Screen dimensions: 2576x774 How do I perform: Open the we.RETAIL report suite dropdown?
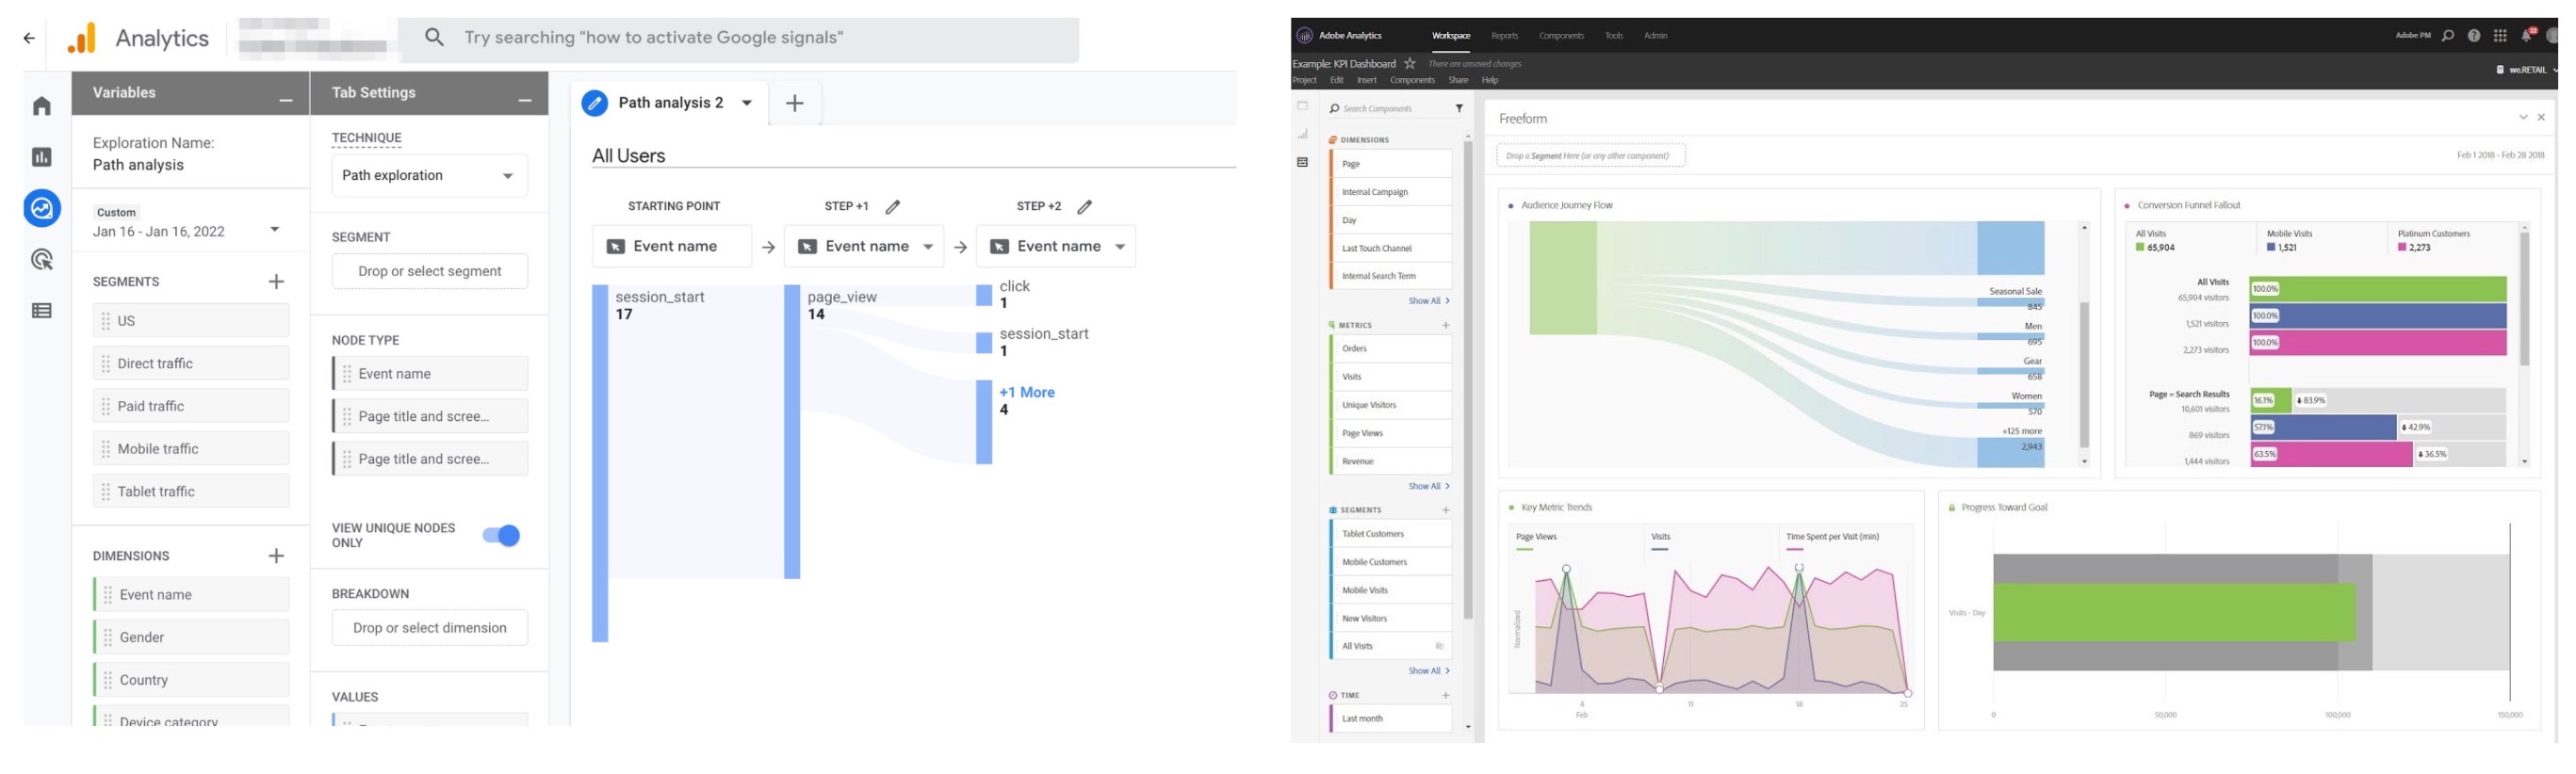[x=2526, y=70]
